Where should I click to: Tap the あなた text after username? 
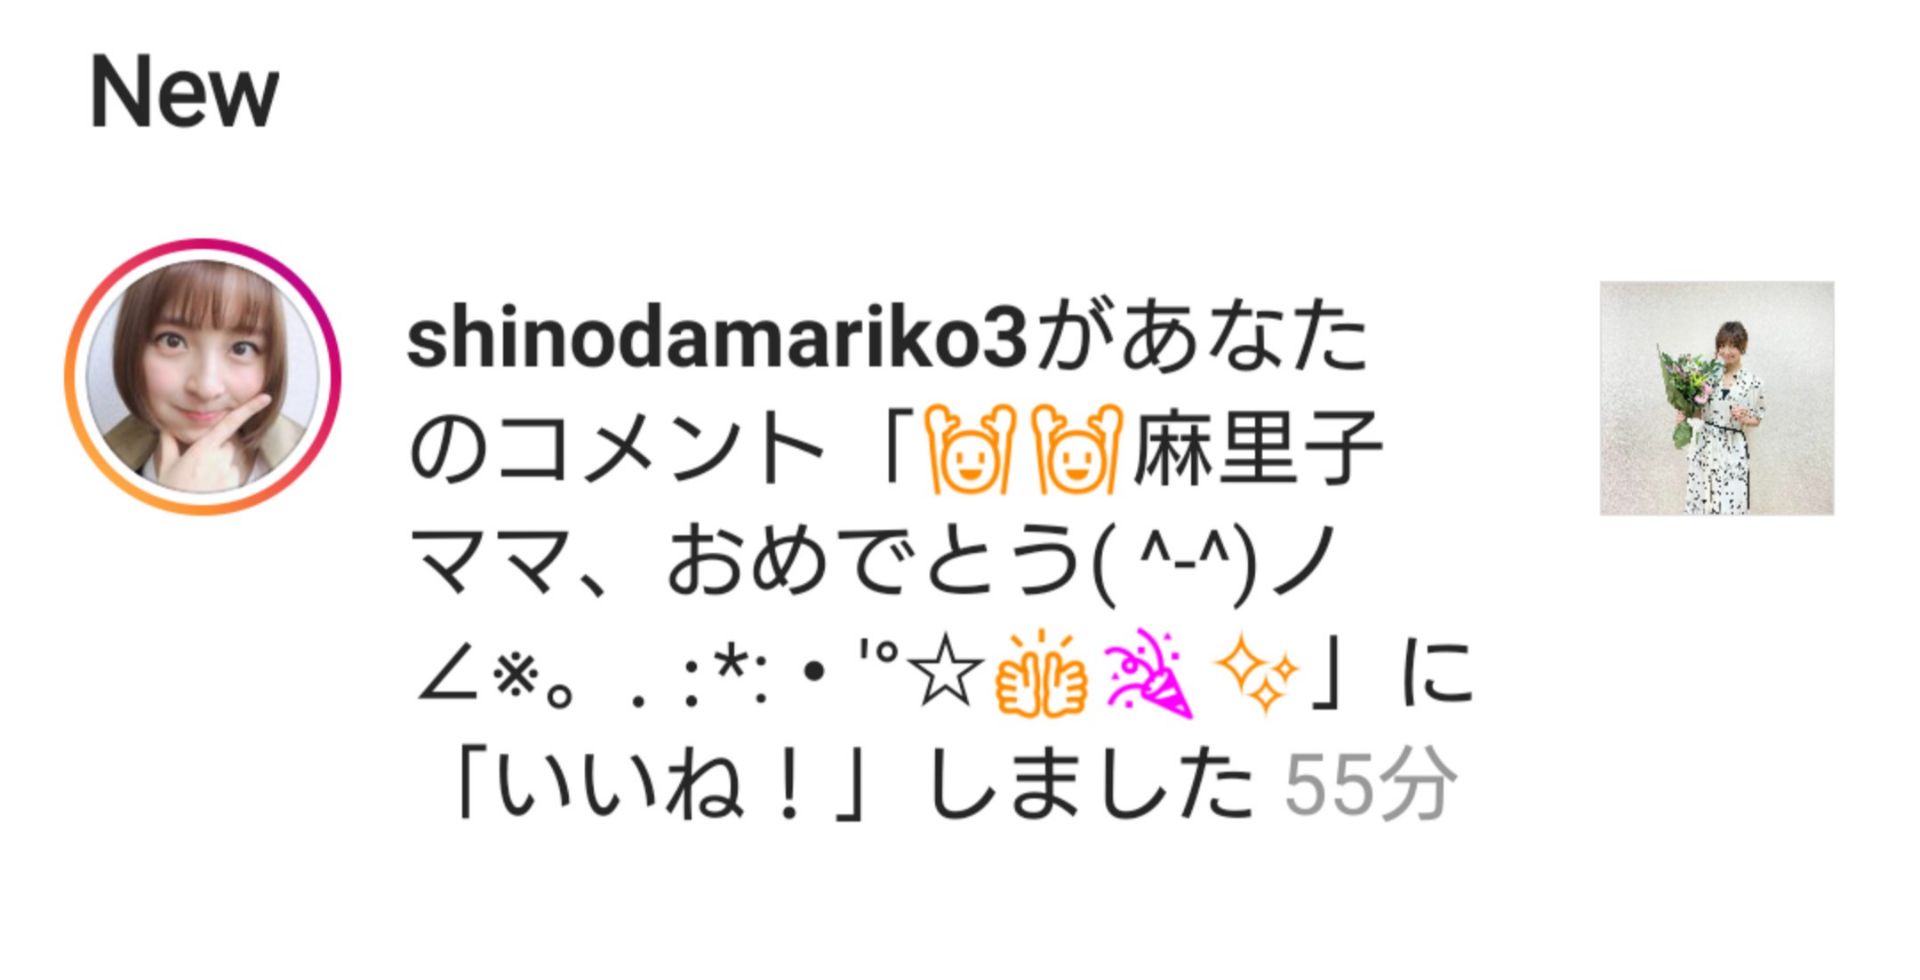point(1243,338)
